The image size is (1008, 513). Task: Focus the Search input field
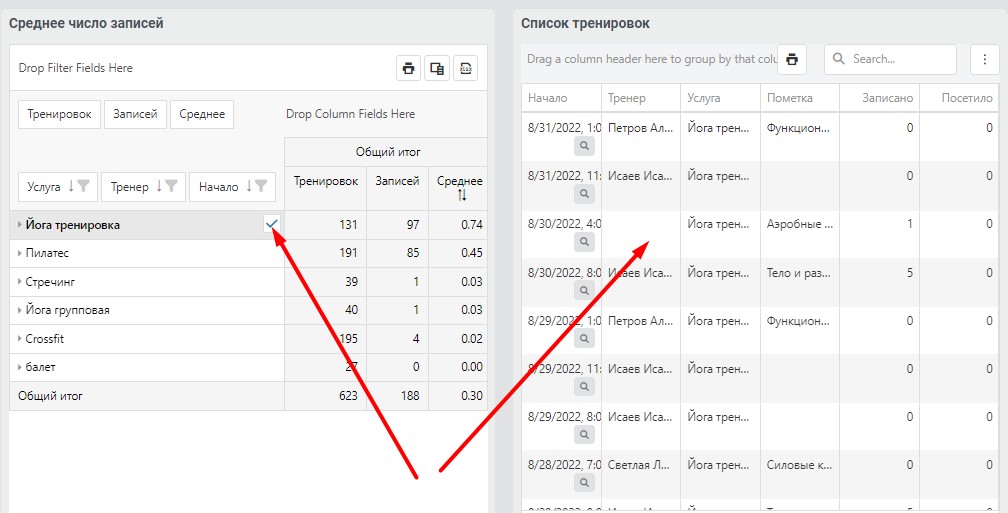pos(890,59)
